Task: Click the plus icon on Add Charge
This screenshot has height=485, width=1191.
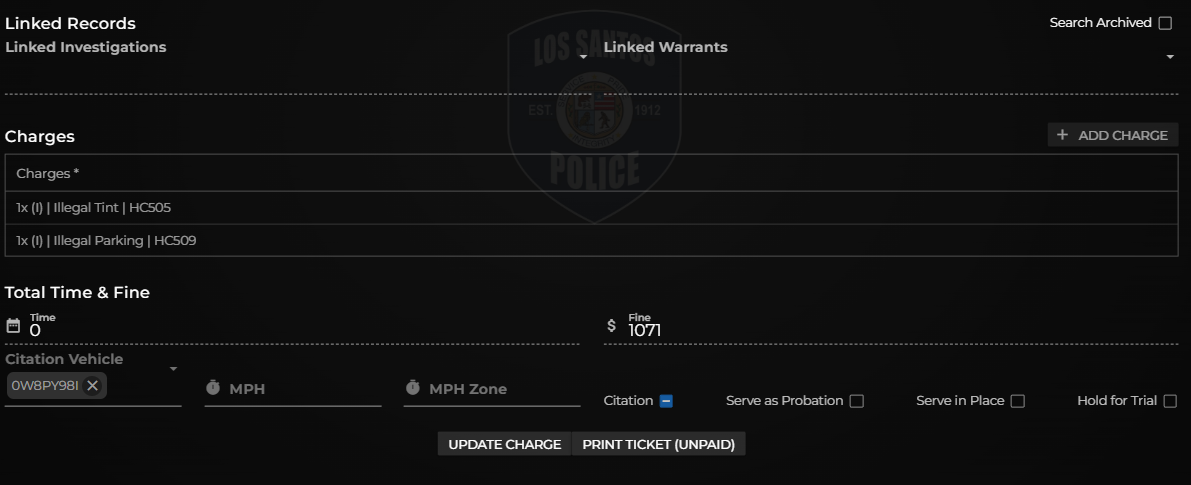Action: [x=1063, y=134]
